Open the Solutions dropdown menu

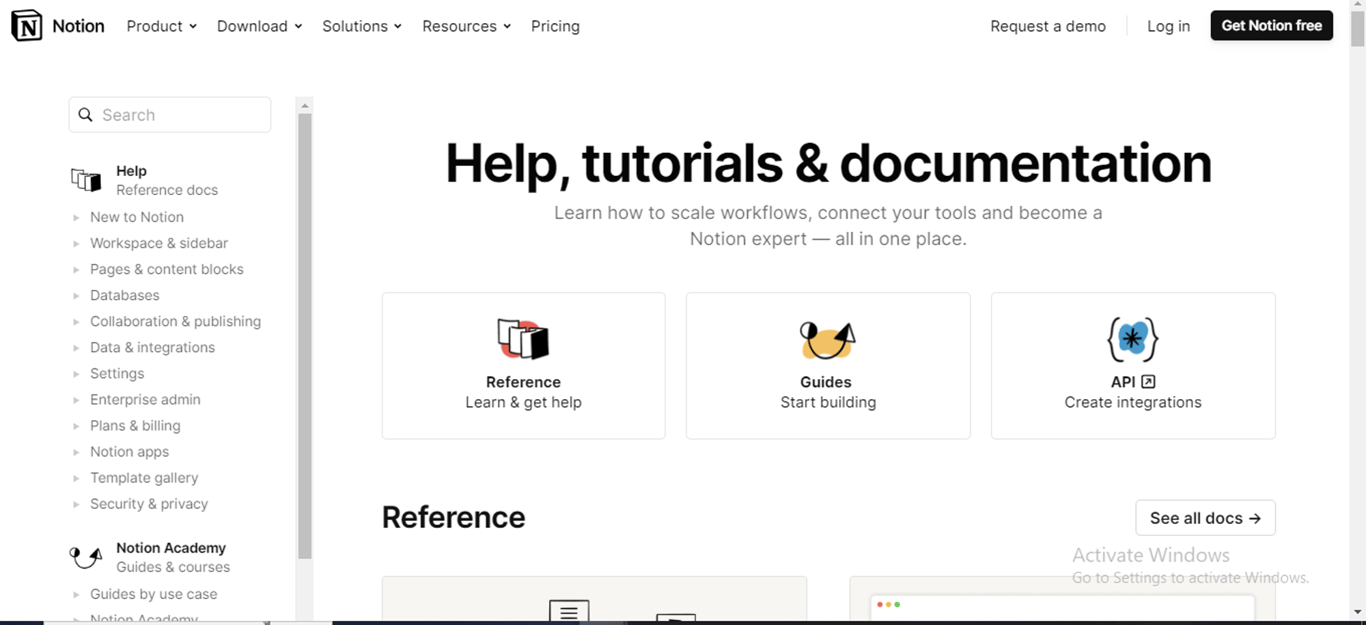point(361,26)
